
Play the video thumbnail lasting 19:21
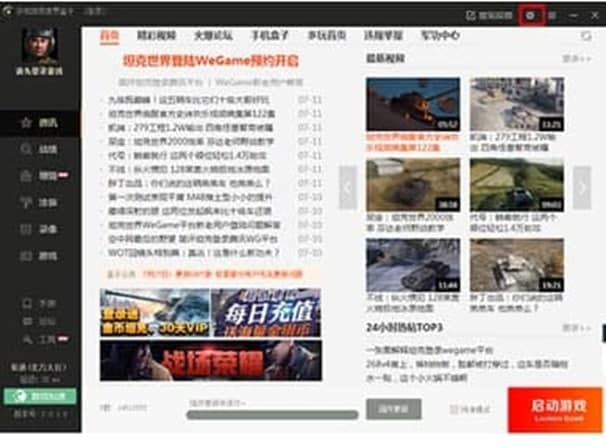(517, 265)
